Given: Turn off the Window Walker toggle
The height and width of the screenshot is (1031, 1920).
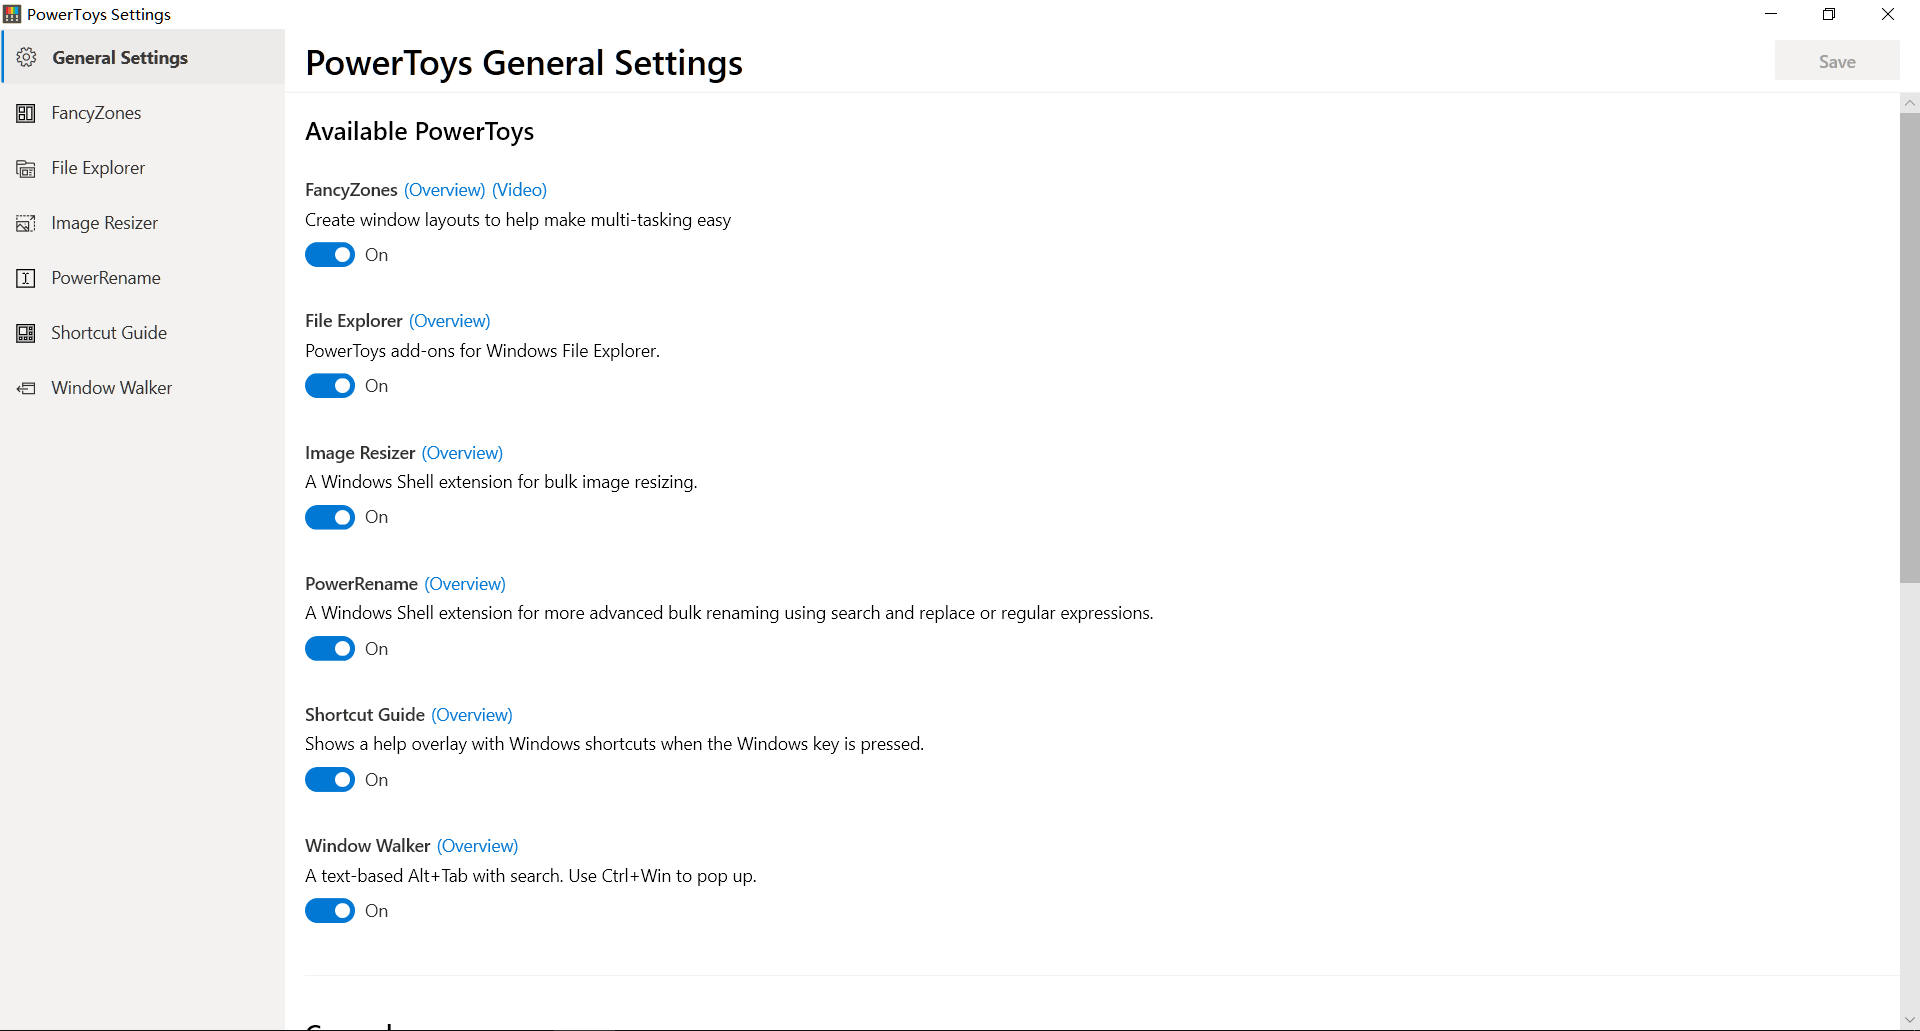Looking at the screenshot, I should (x=330, y=911).
